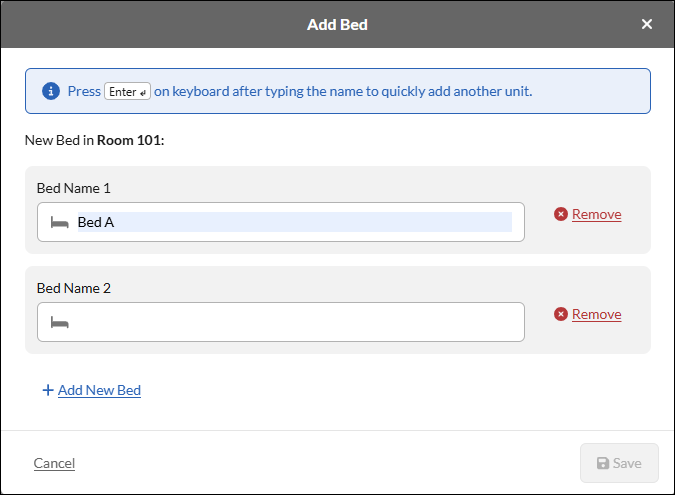Click the 'New Bed in Room 101:' text
Image resolution: width=675 pixels, height=495 pixels.
click(95, 140)
